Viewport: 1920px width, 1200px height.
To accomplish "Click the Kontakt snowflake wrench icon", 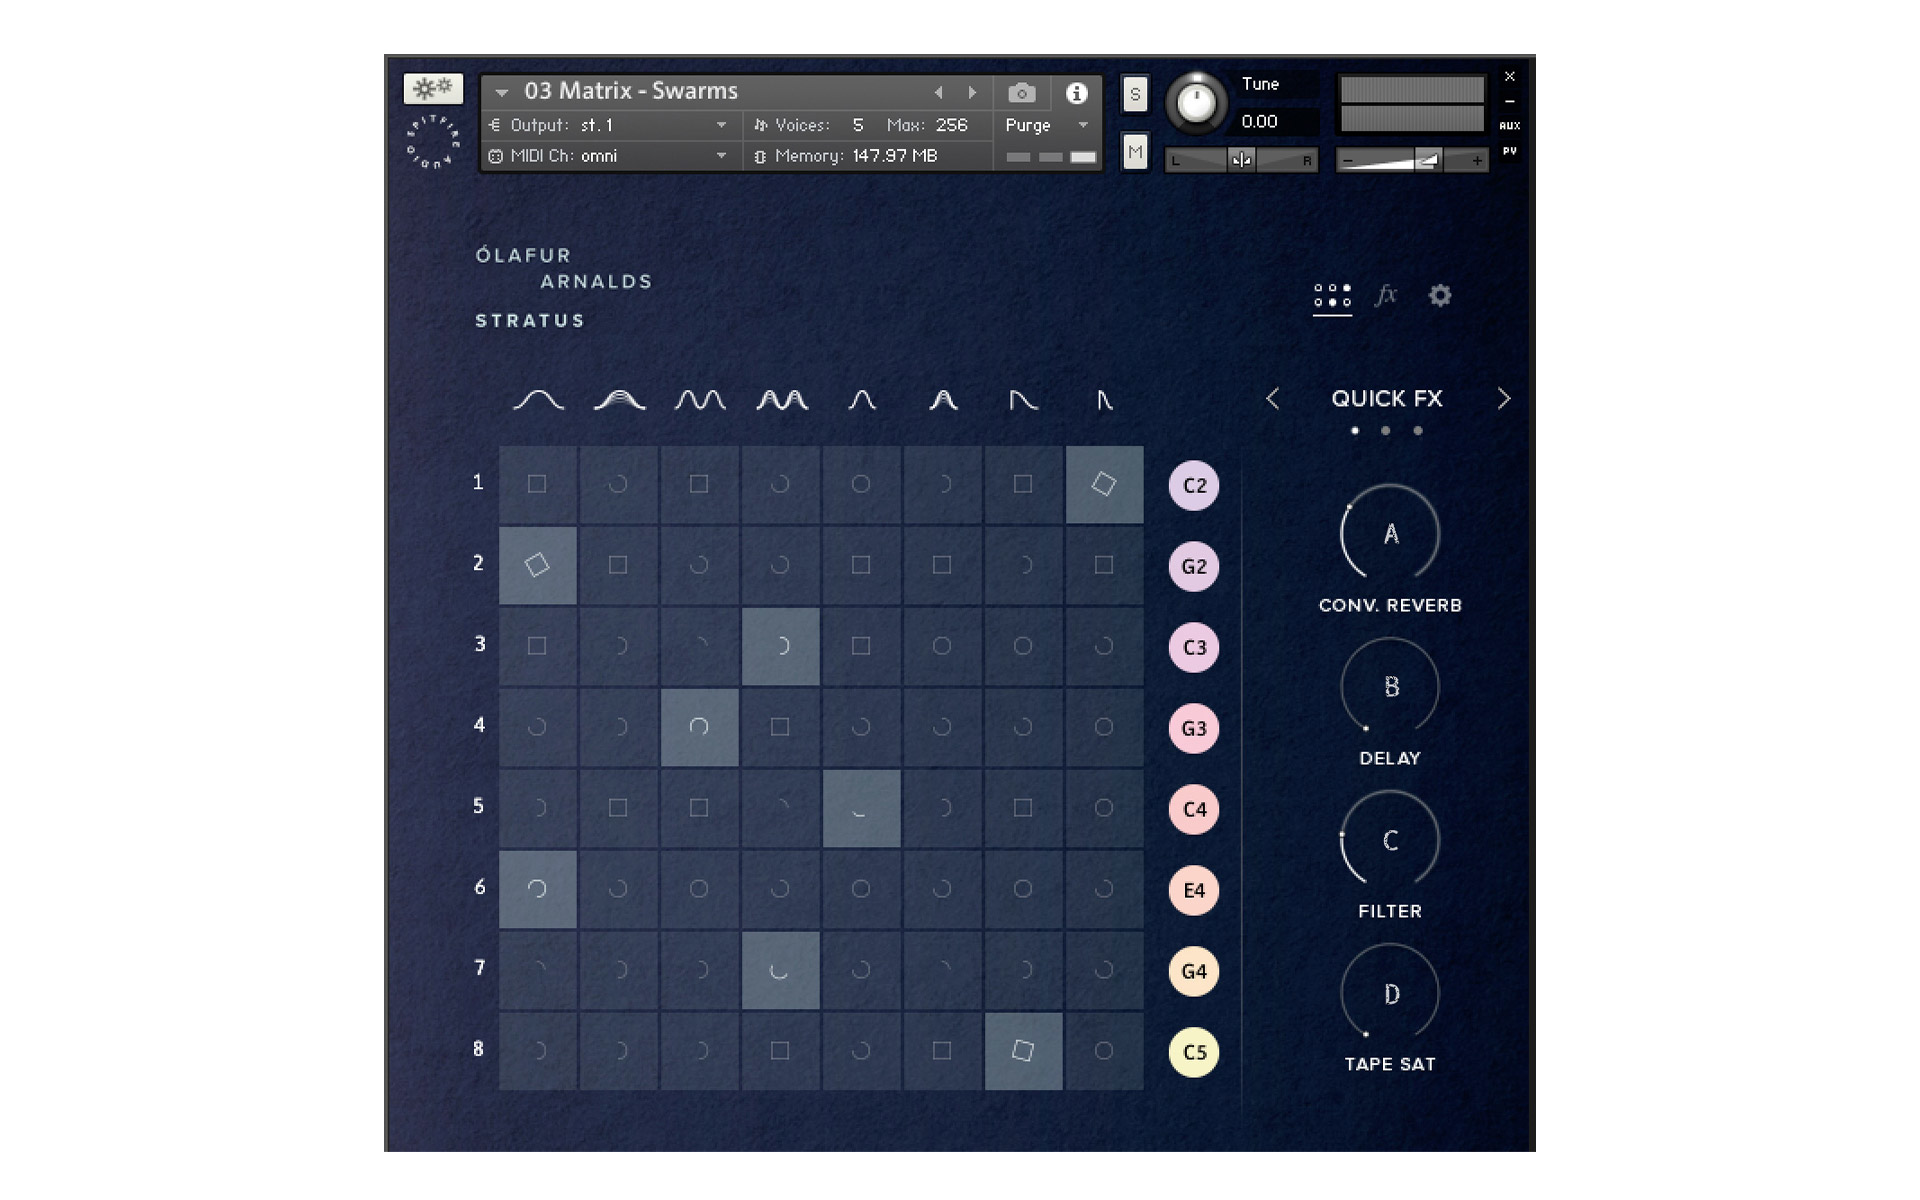I will (x=433, y=89).
